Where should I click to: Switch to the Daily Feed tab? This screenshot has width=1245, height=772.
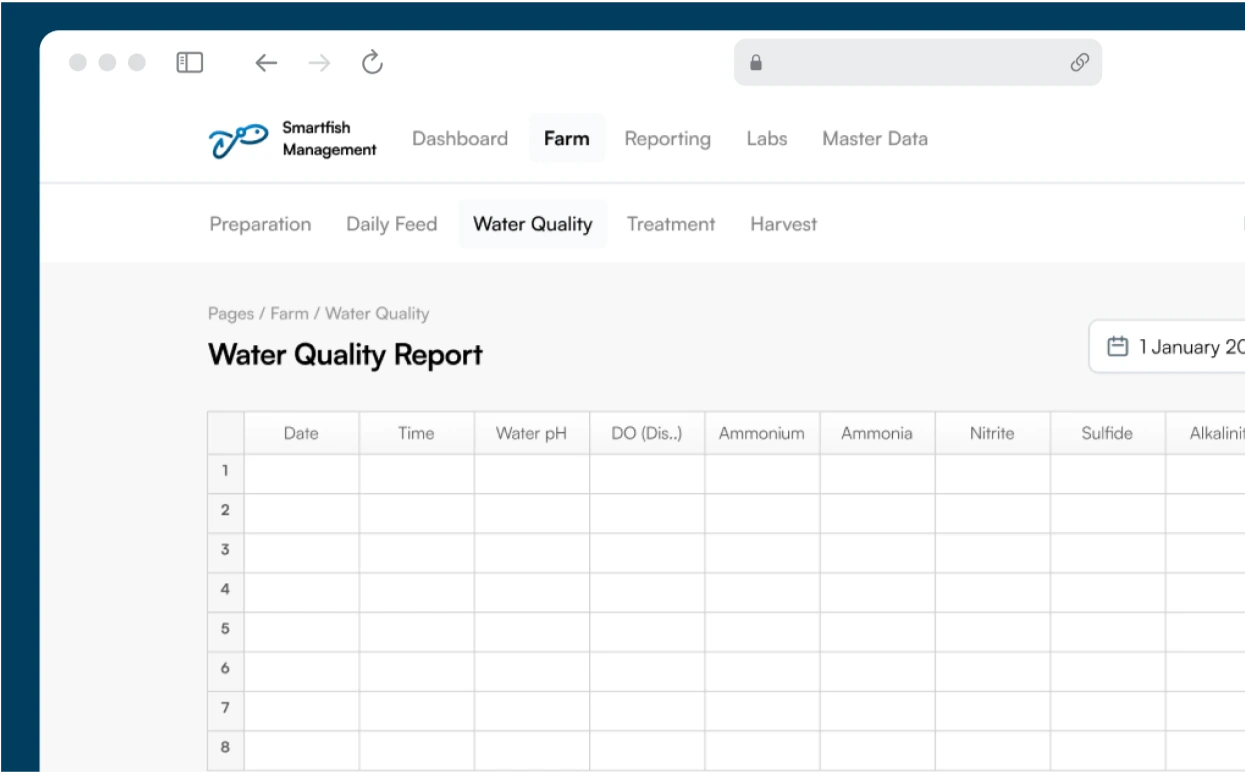coord(392,224)
